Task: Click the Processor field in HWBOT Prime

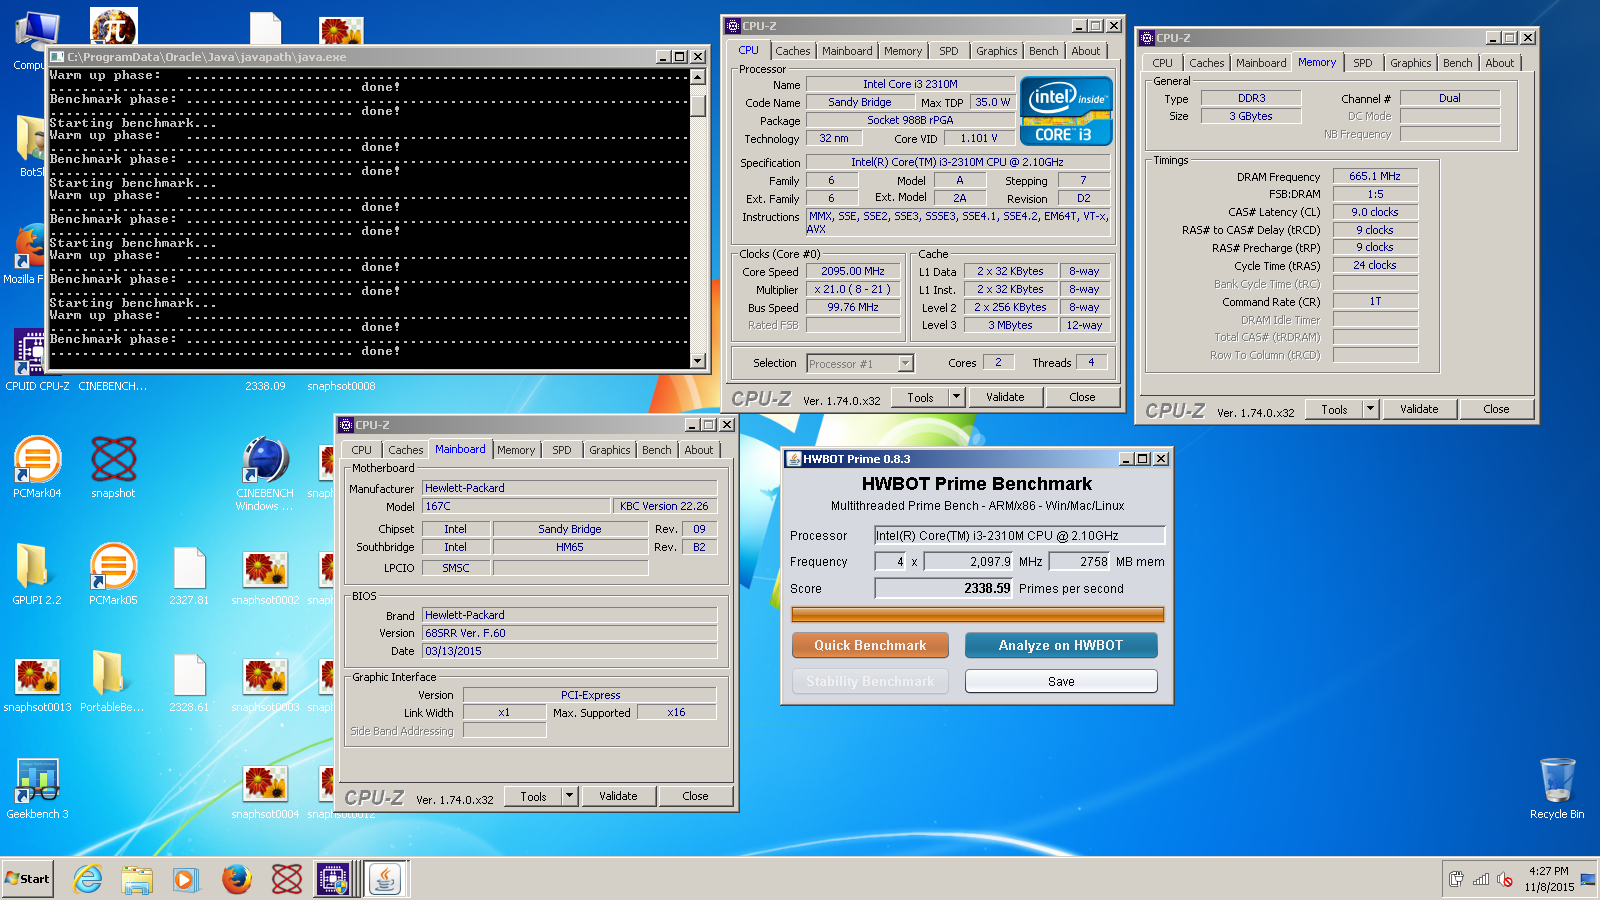Action: (1019, 536)
